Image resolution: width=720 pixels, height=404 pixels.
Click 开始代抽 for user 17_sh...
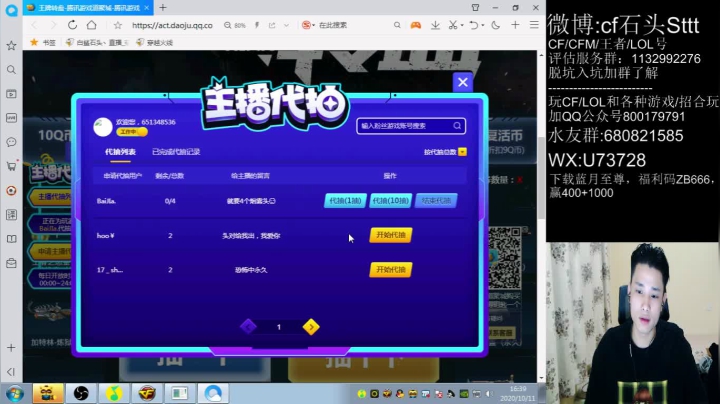tap(391, 269)
